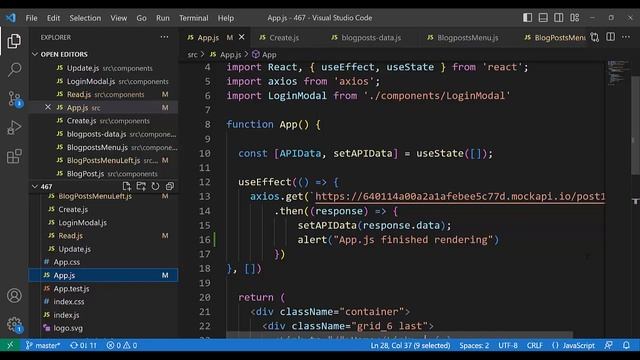The width and height of the screenshot is (640, 360).
Task: Open Explorer views and more actions menu
Action: coord(164,37)
